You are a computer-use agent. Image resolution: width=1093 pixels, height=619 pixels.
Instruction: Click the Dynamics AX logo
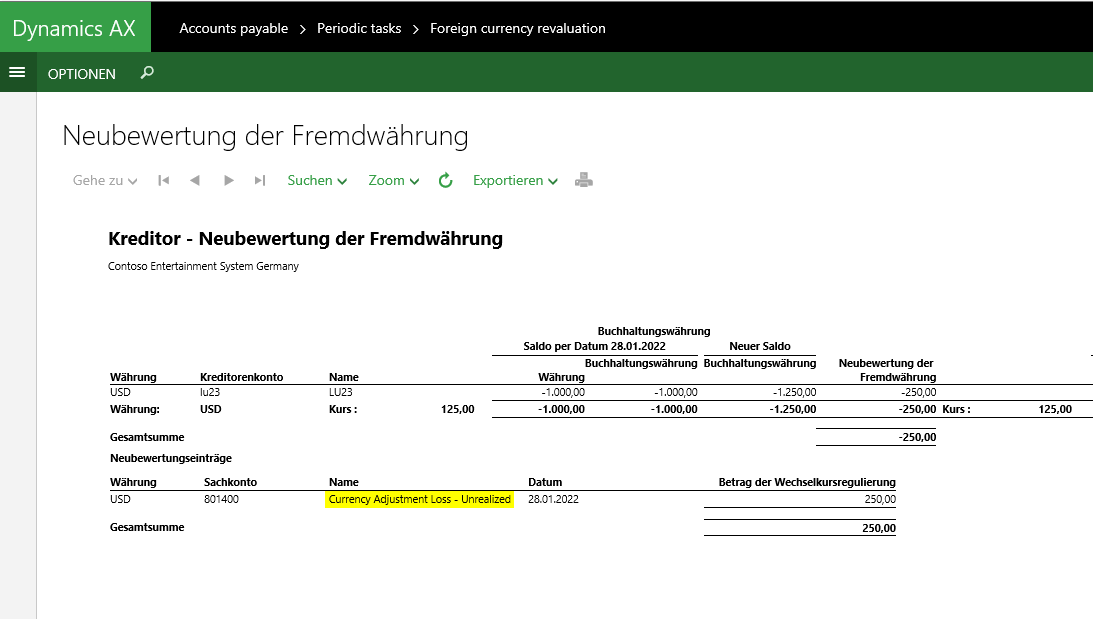[74, 27]
